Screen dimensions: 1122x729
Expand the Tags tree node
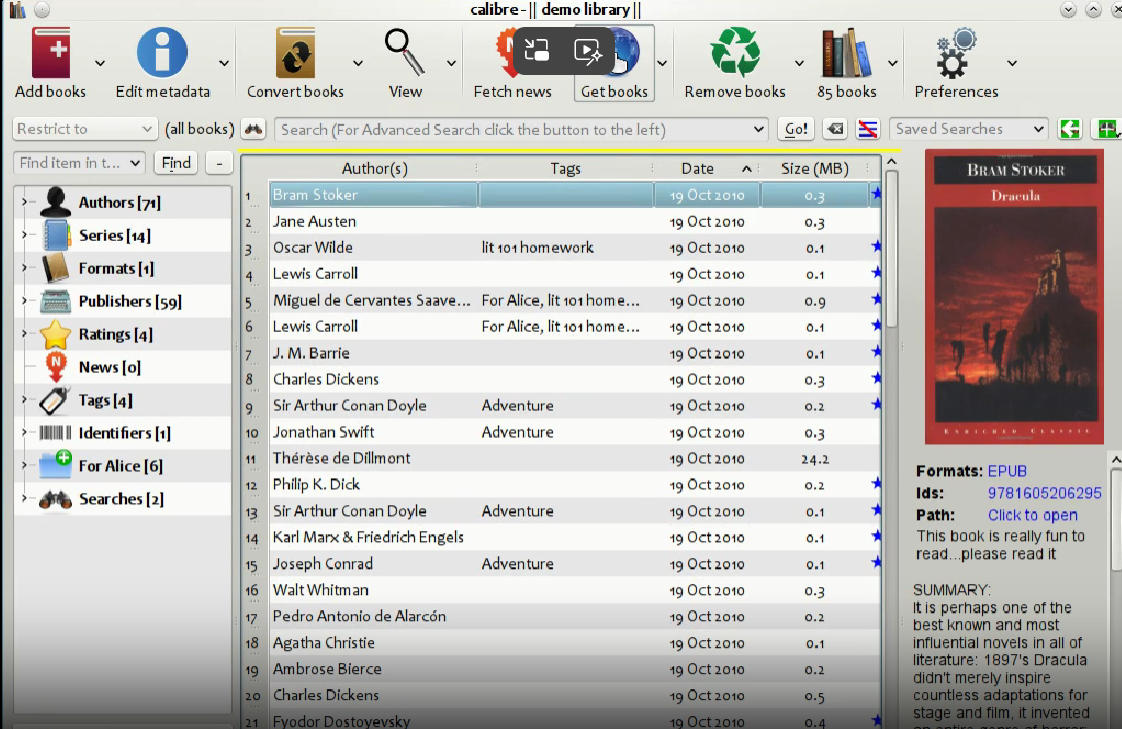point(24,400)
